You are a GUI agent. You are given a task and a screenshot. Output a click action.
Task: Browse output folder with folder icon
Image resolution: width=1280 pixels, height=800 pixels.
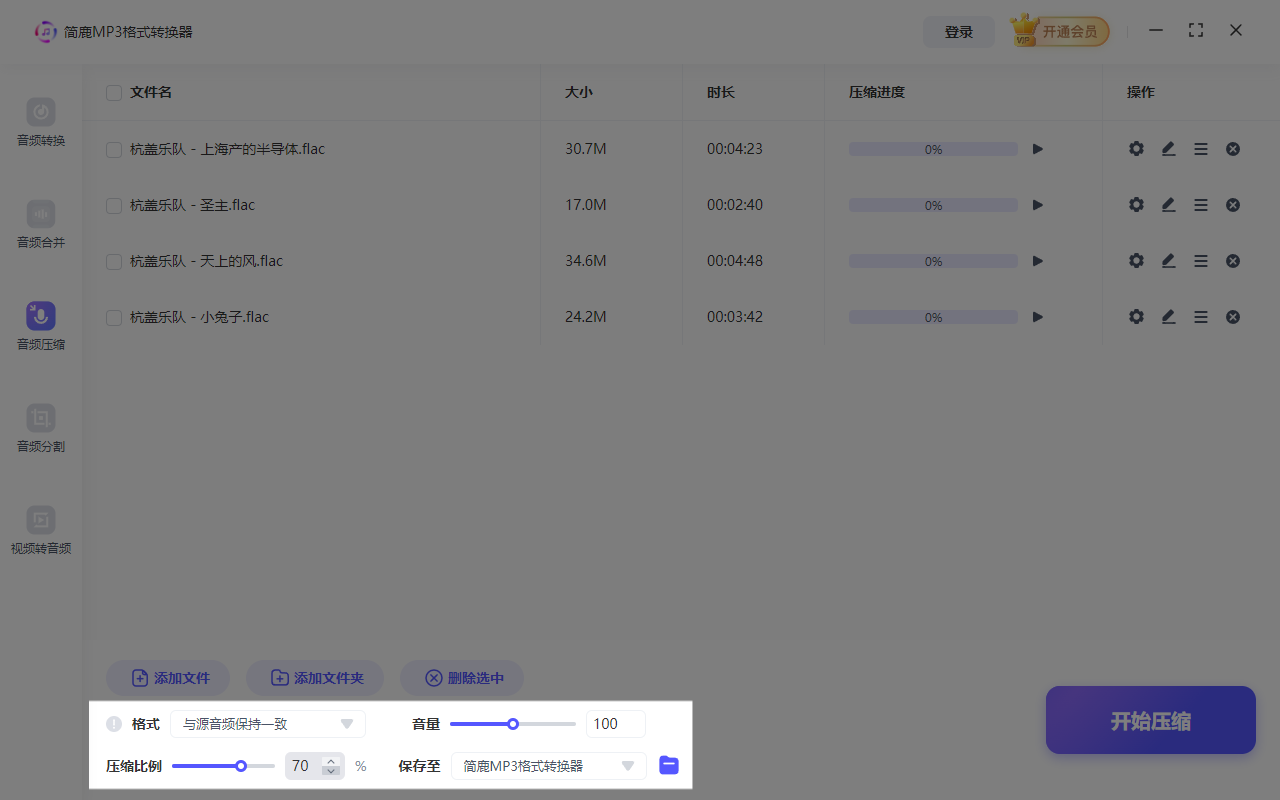[669, 766]
